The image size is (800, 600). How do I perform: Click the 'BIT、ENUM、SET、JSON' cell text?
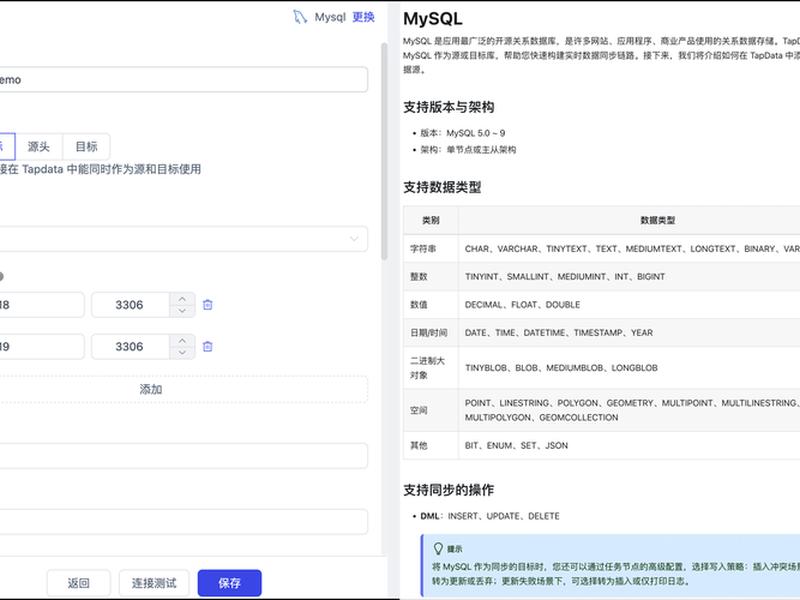click(516, 445)
